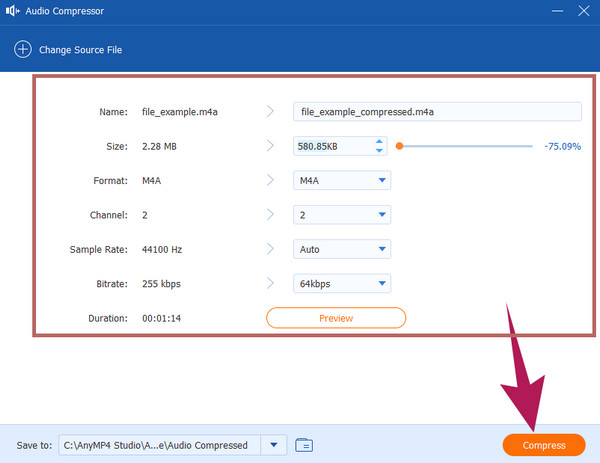The width and height of the screenshot is (600, 463).
Task: Click the Audio Compressor title text
Action: [65, 11]
